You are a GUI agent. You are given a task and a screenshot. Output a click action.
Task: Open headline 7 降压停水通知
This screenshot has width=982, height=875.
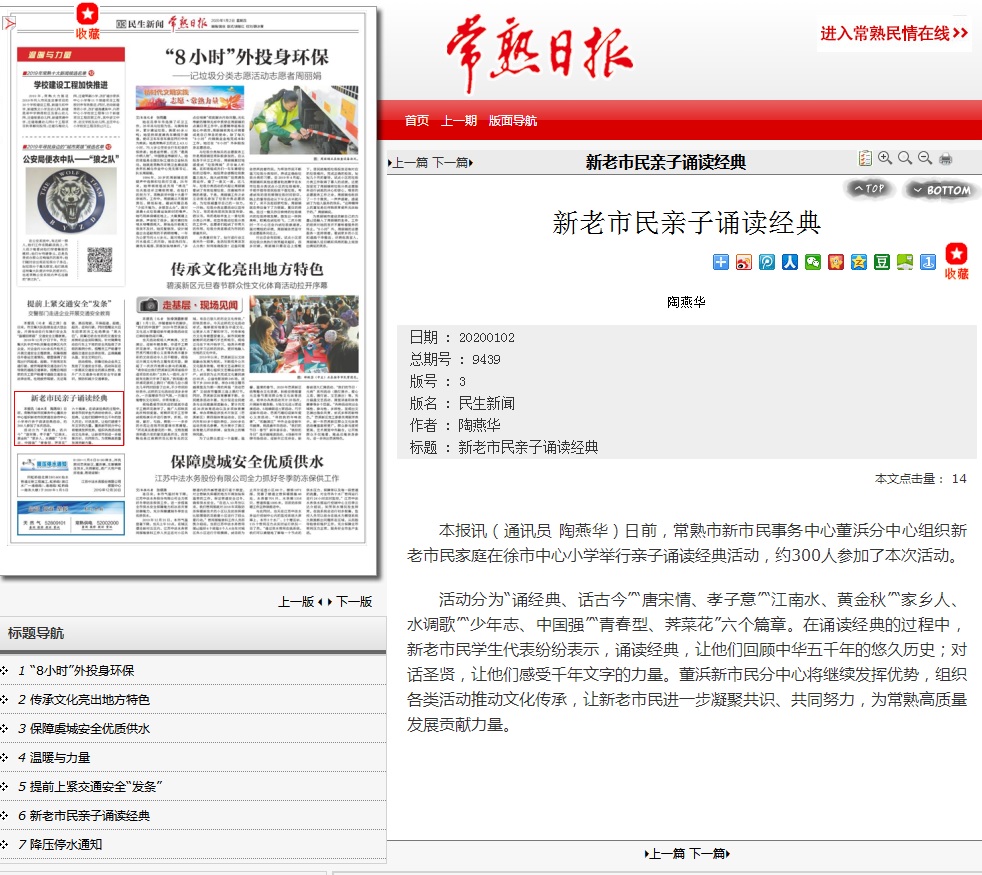[66, 844]
